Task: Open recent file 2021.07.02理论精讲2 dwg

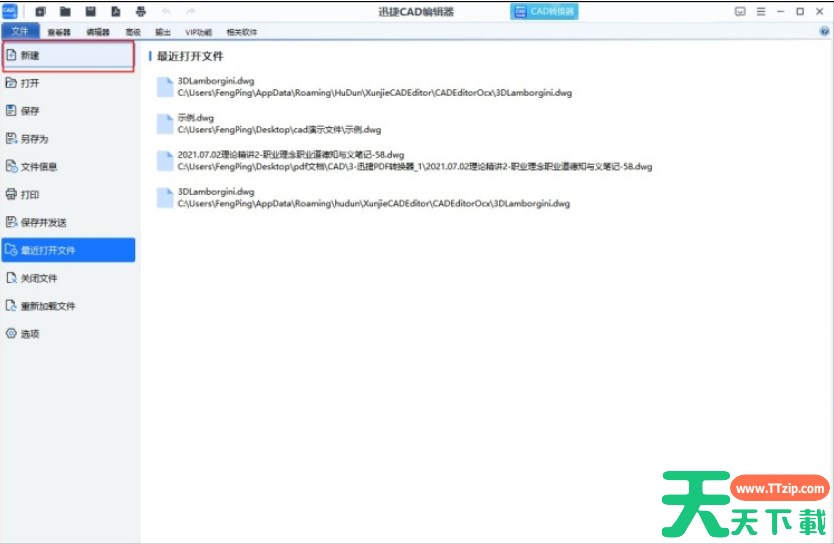Action: (x=404, y=161)
